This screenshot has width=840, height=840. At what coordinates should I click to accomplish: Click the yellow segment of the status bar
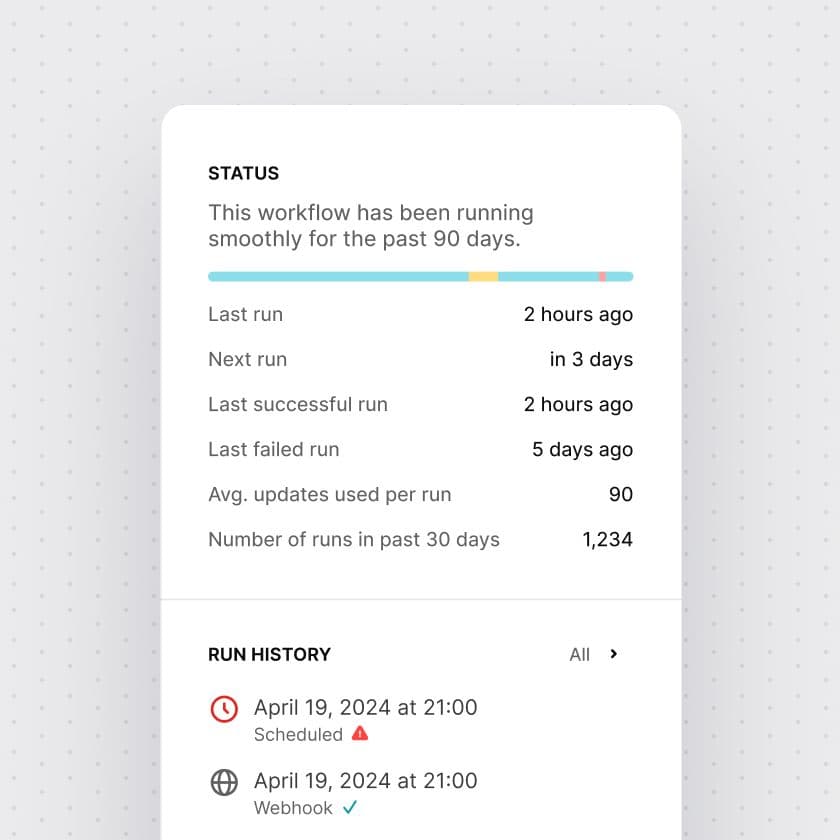click(483, 275)
